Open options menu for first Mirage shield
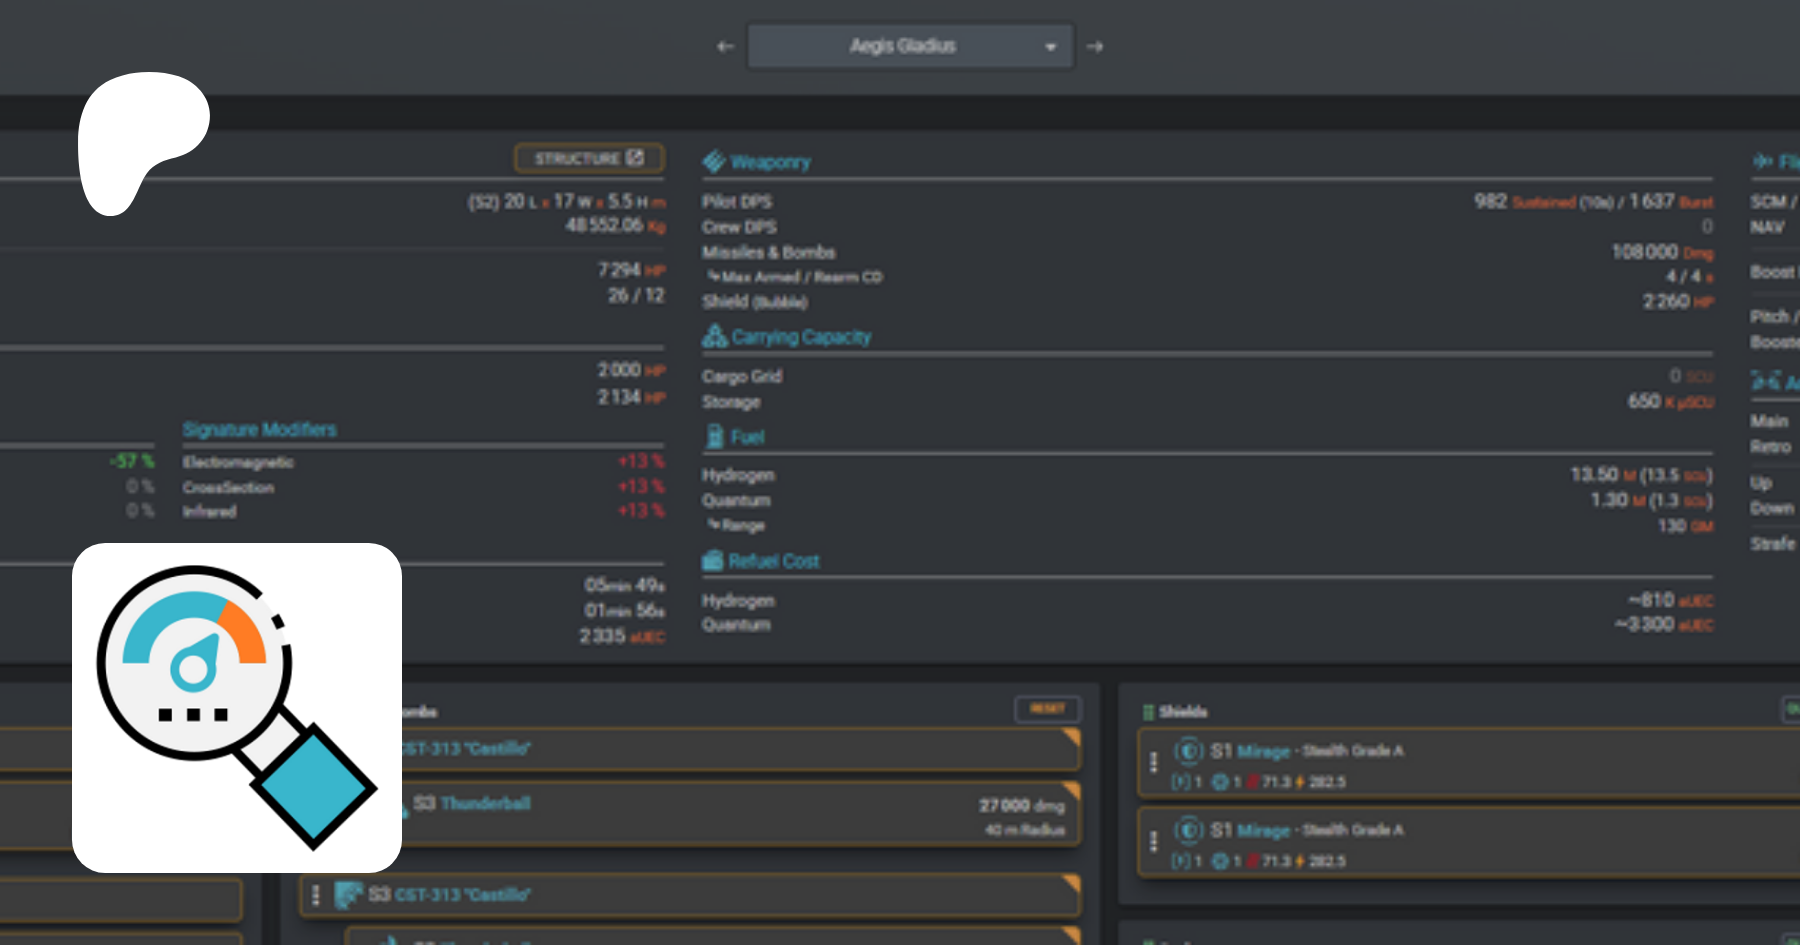This screenshot has height=945, width=1800. pyautogui.click(x=1153, y=763)
